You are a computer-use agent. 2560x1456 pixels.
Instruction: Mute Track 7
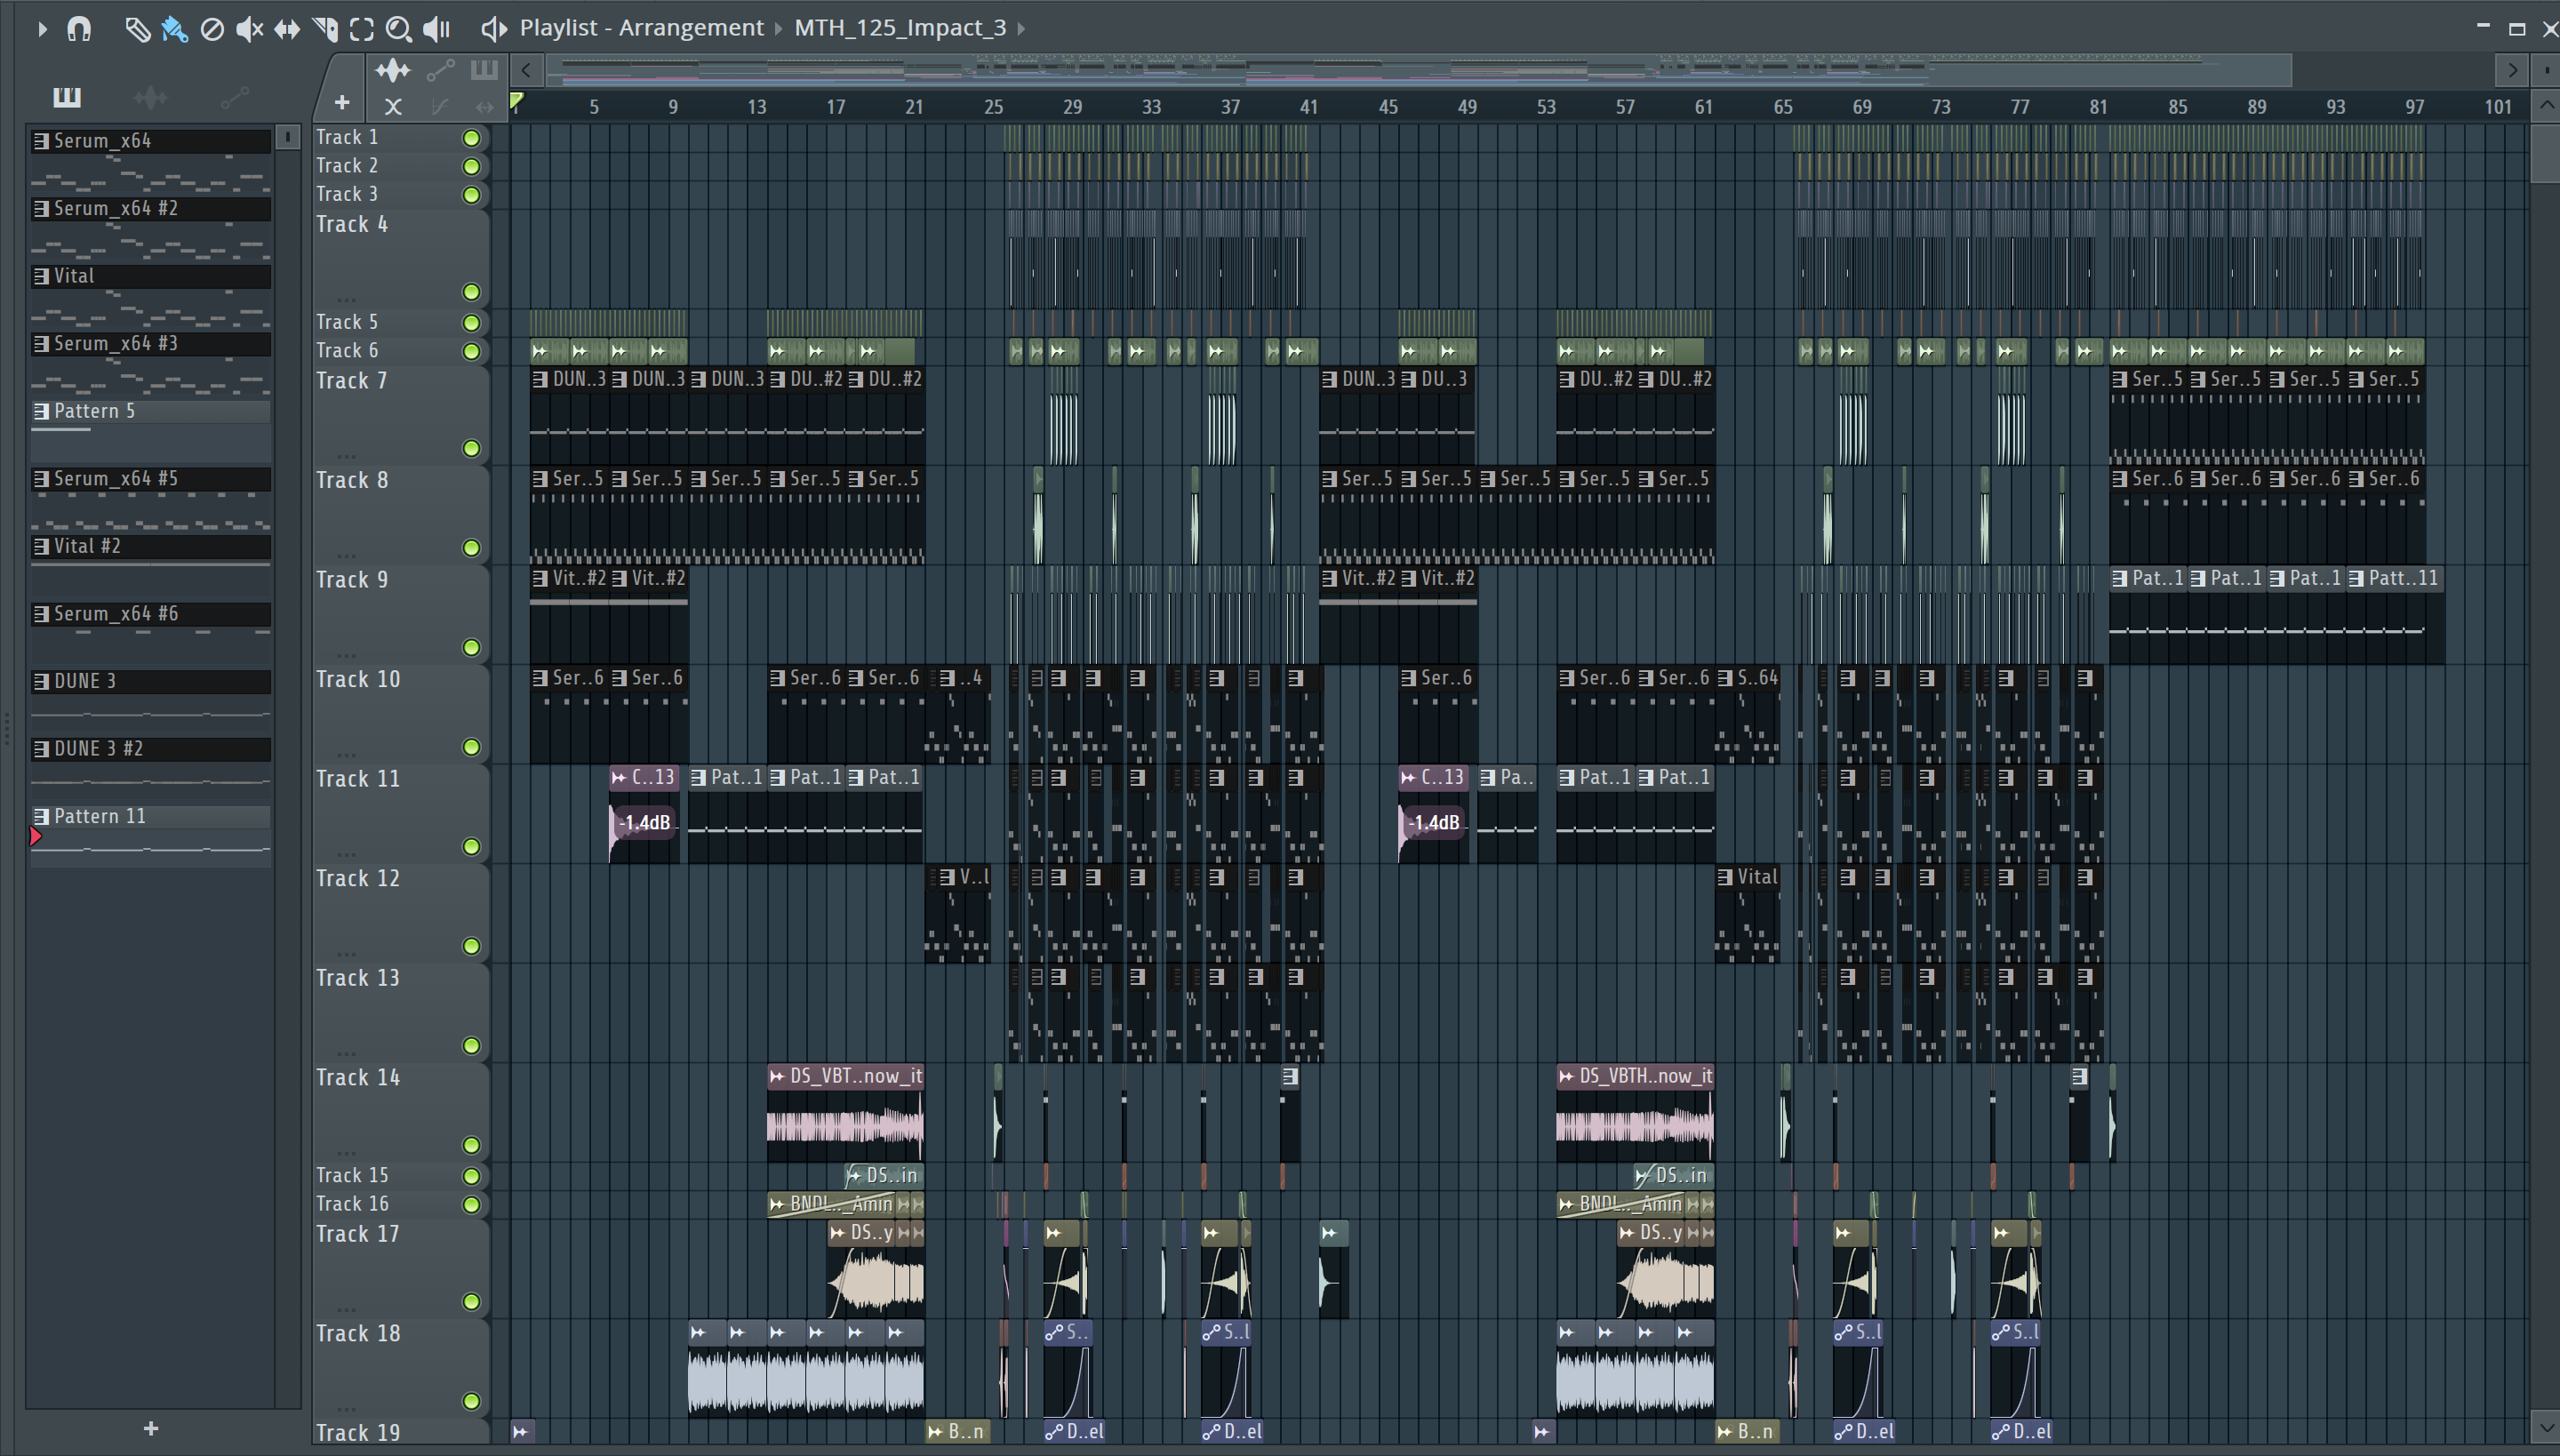[471, 448]
